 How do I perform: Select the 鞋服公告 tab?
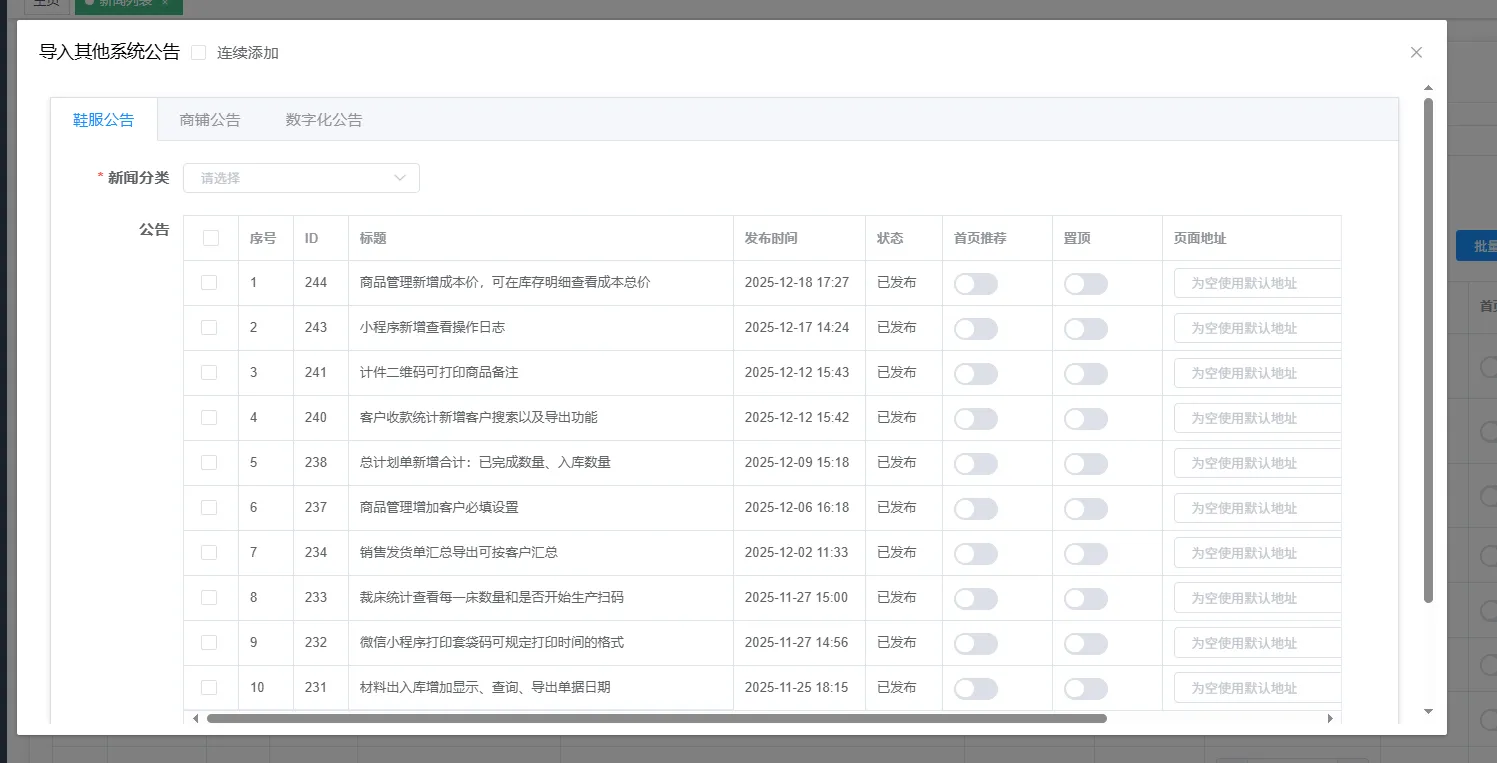104,120
